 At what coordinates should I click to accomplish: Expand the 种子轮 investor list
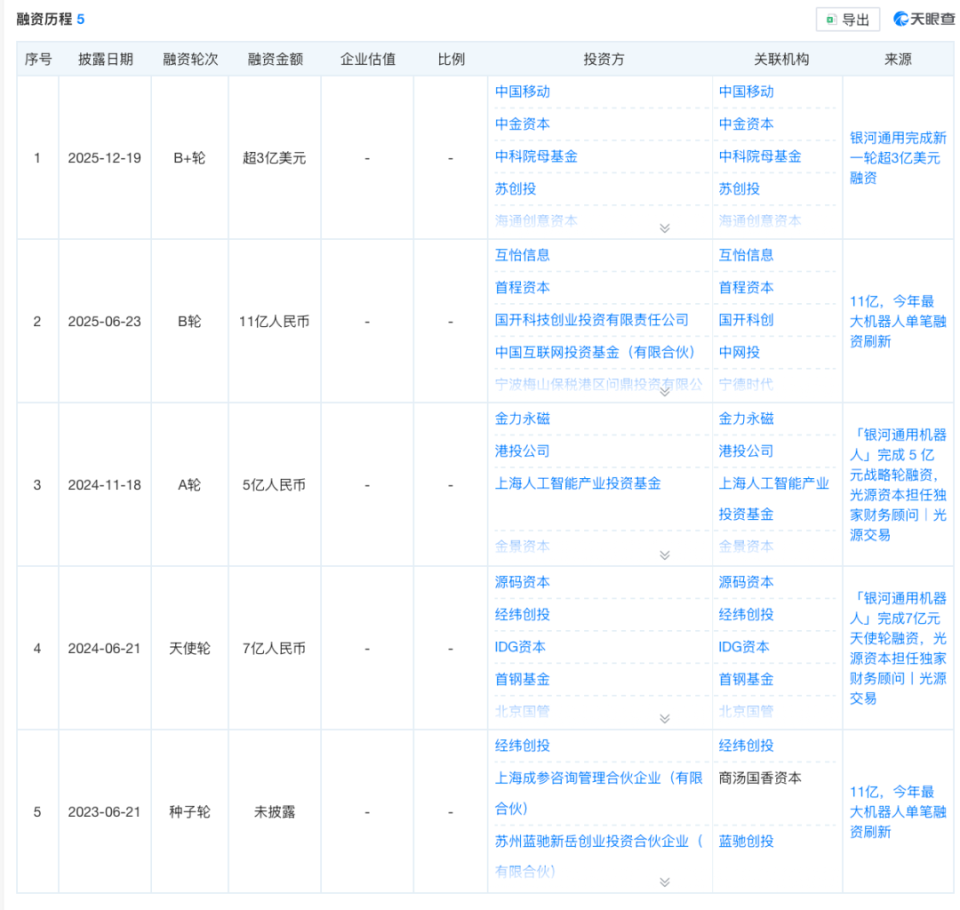[663, 881]
